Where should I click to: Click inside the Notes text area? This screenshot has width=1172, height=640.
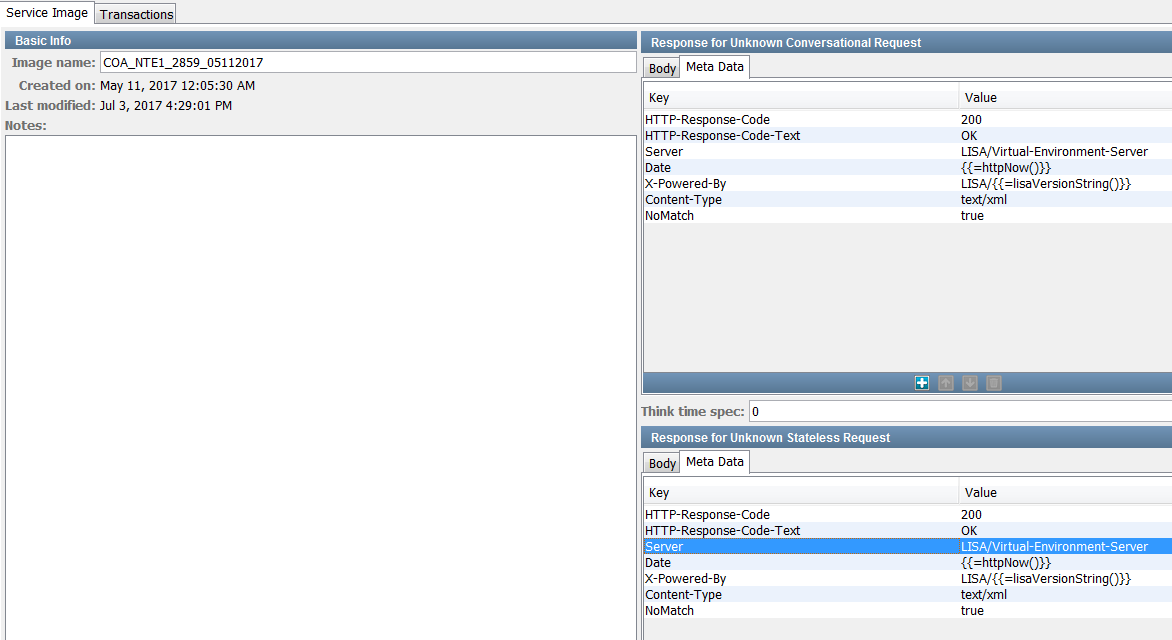point(321,387)
